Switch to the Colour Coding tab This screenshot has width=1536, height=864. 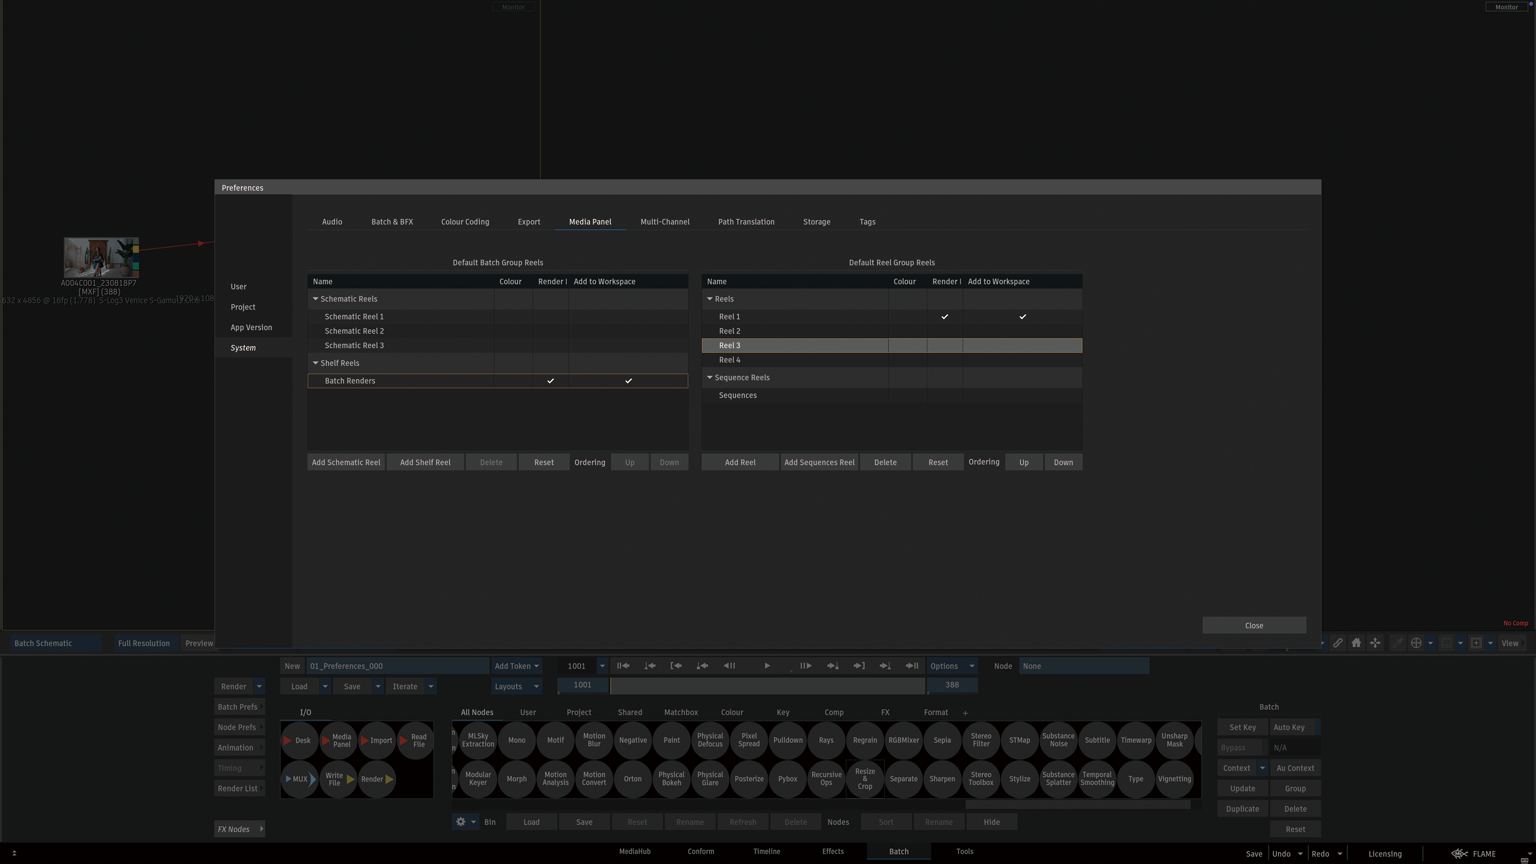pos(465,222)
